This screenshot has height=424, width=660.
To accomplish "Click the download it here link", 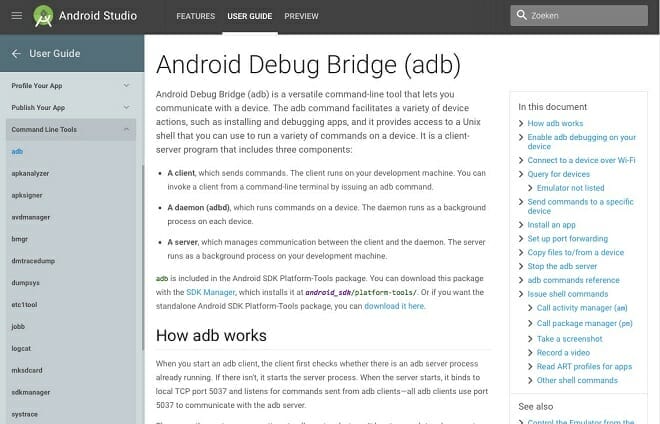I will click(x=394, y=306).
